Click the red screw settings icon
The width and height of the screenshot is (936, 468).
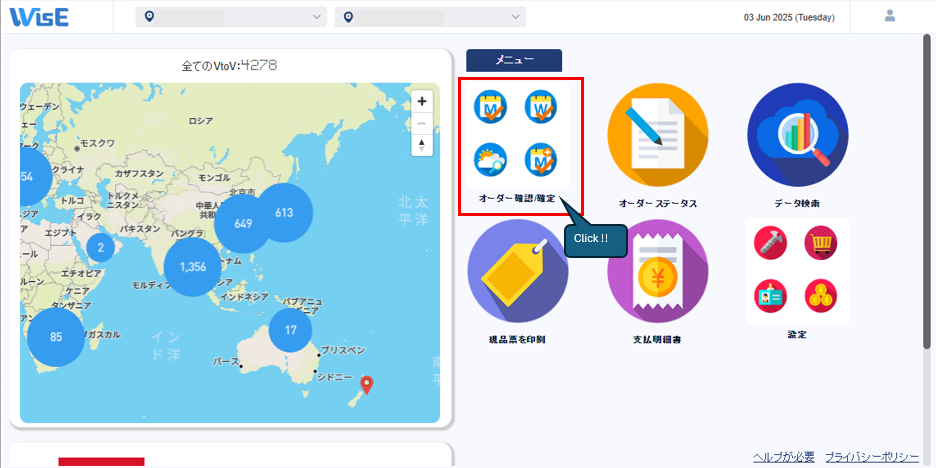tap(771, 243)
